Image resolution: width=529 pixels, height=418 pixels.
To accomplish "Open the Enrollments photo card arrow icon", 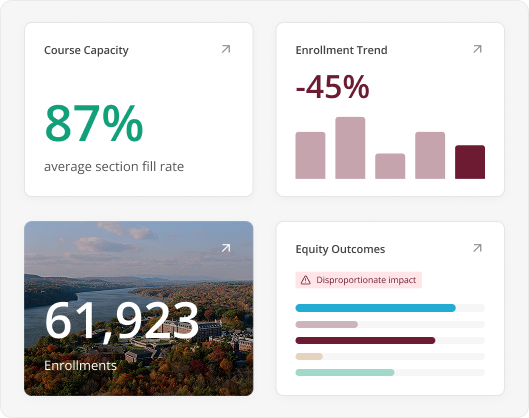I will (x=226, y=248).
